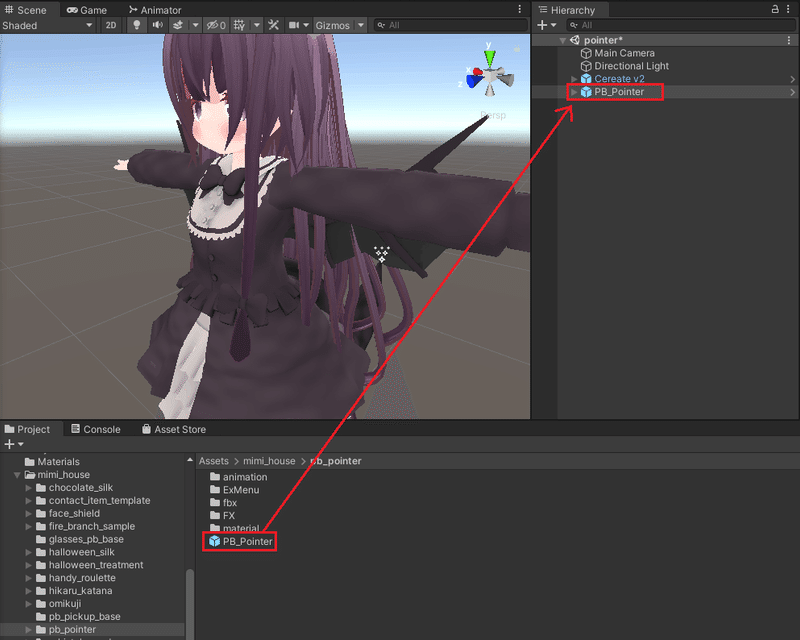The width and height of the screenshot is (800, 640).
Task: Switch to the Console tab
Action: point(96,429)
